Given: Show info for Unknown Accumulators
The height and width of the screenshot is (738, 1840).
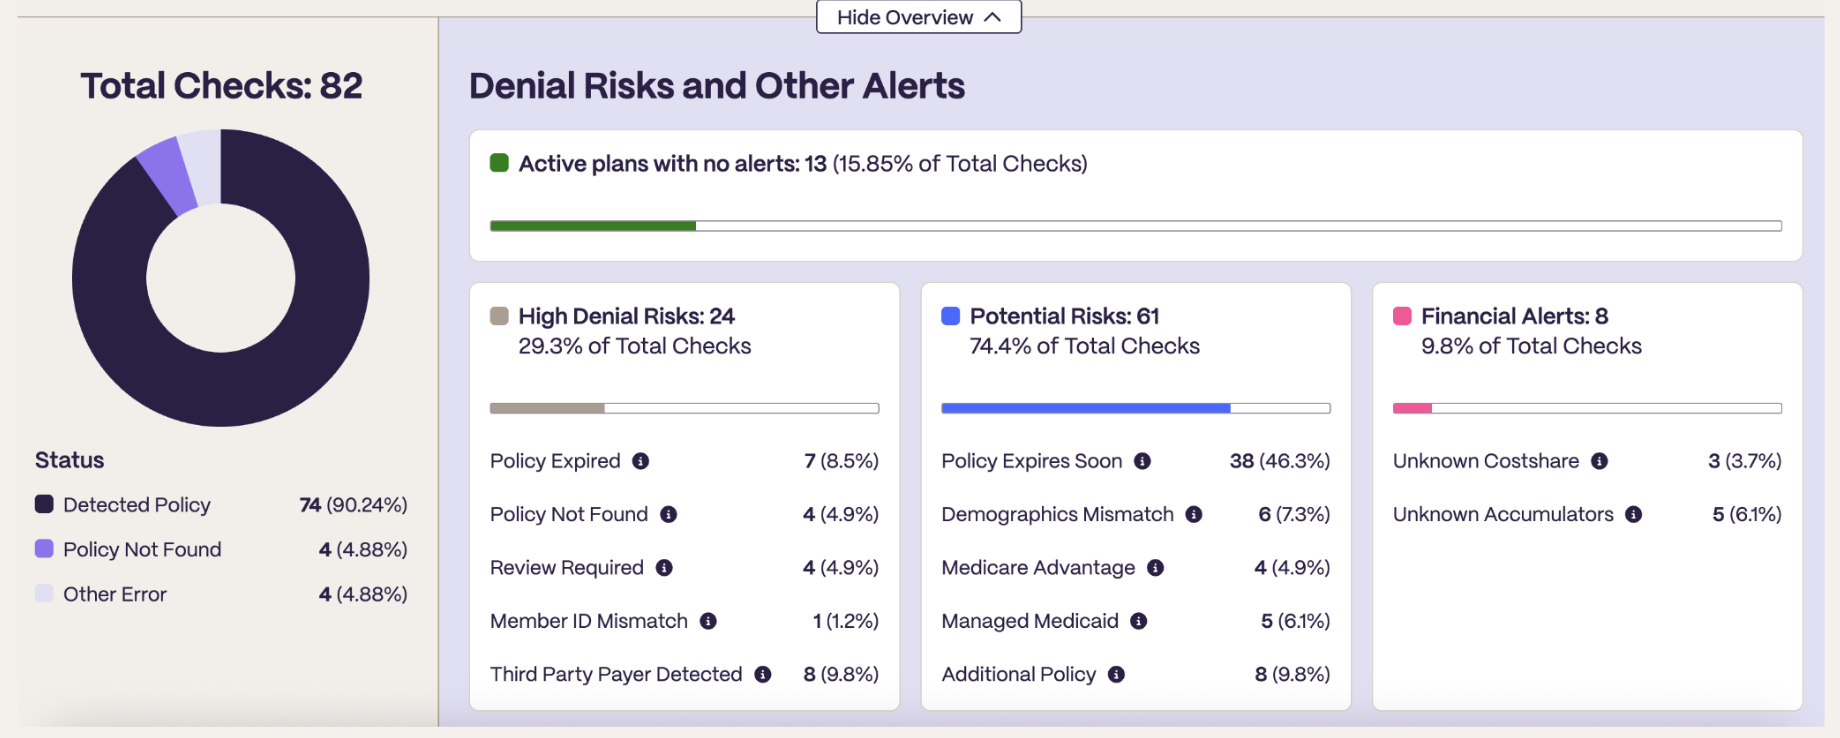Looking at the screenshot, I should pyautogui.click(x=1633, y=514).
